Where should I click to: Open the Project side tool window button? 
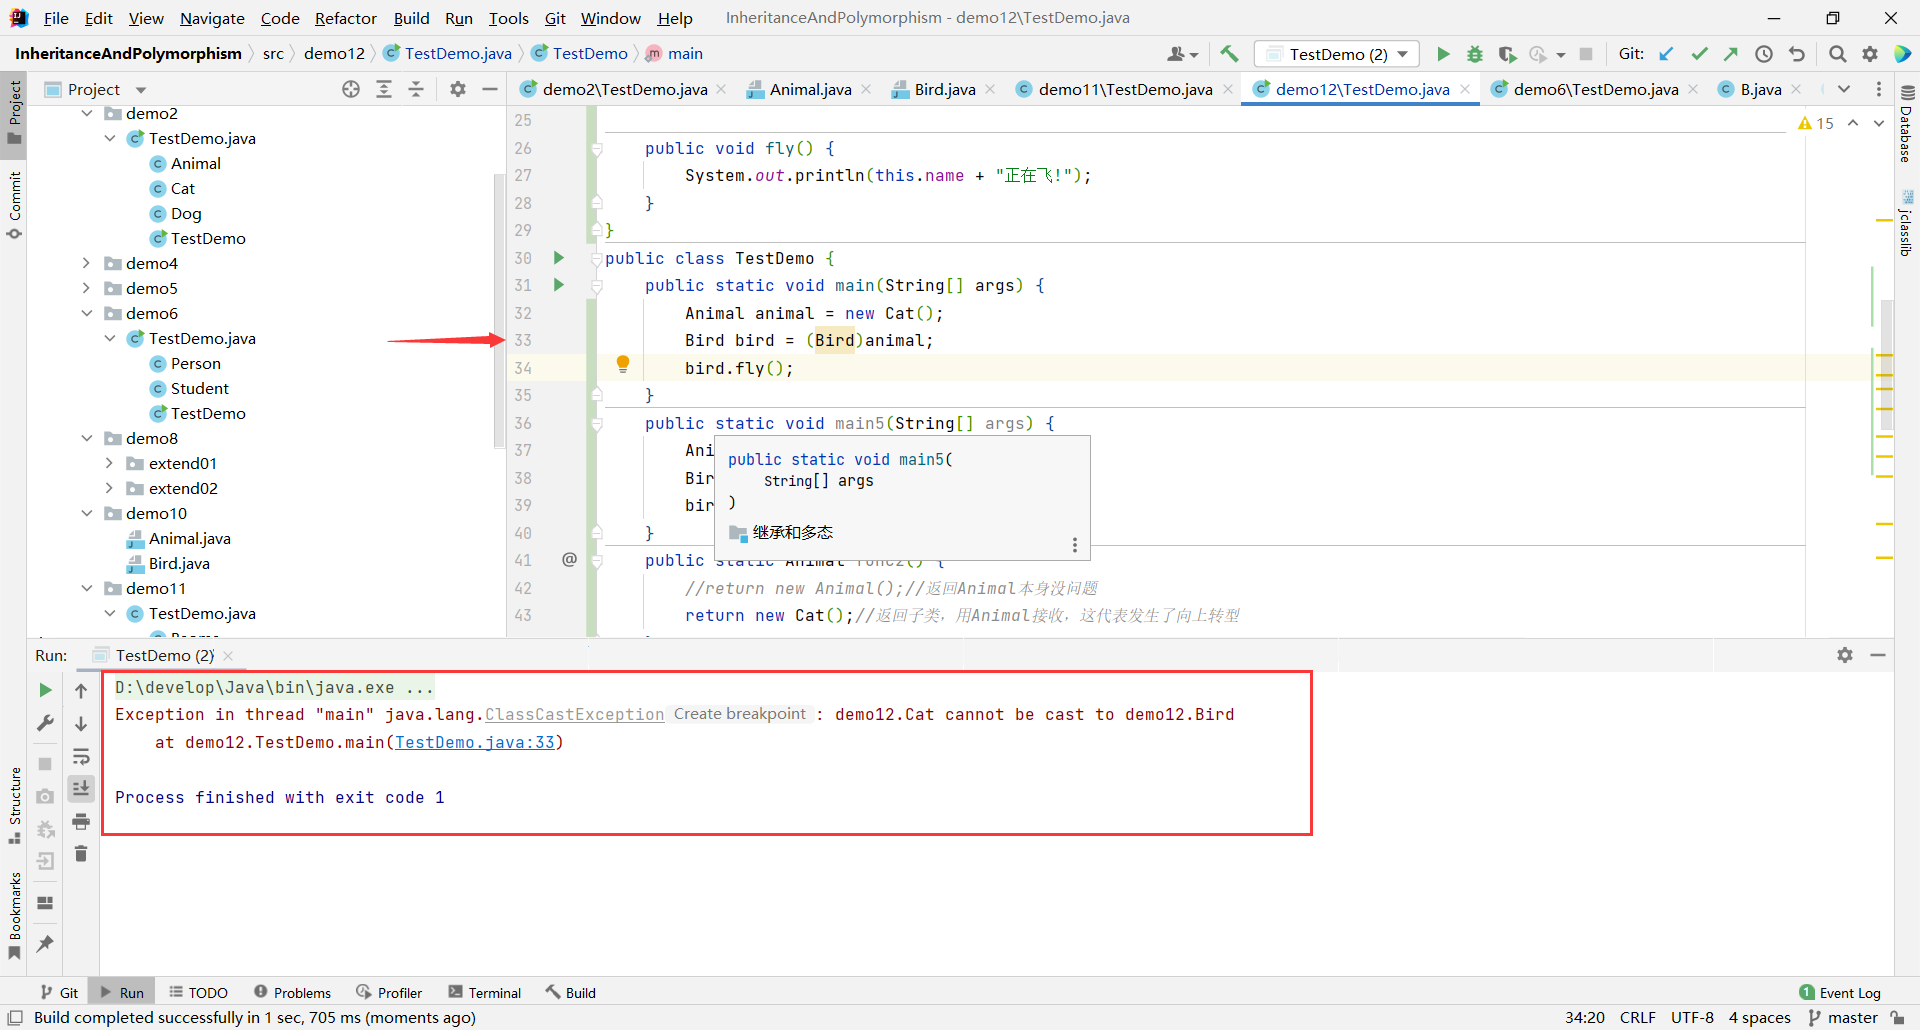[x=14, y=111]
